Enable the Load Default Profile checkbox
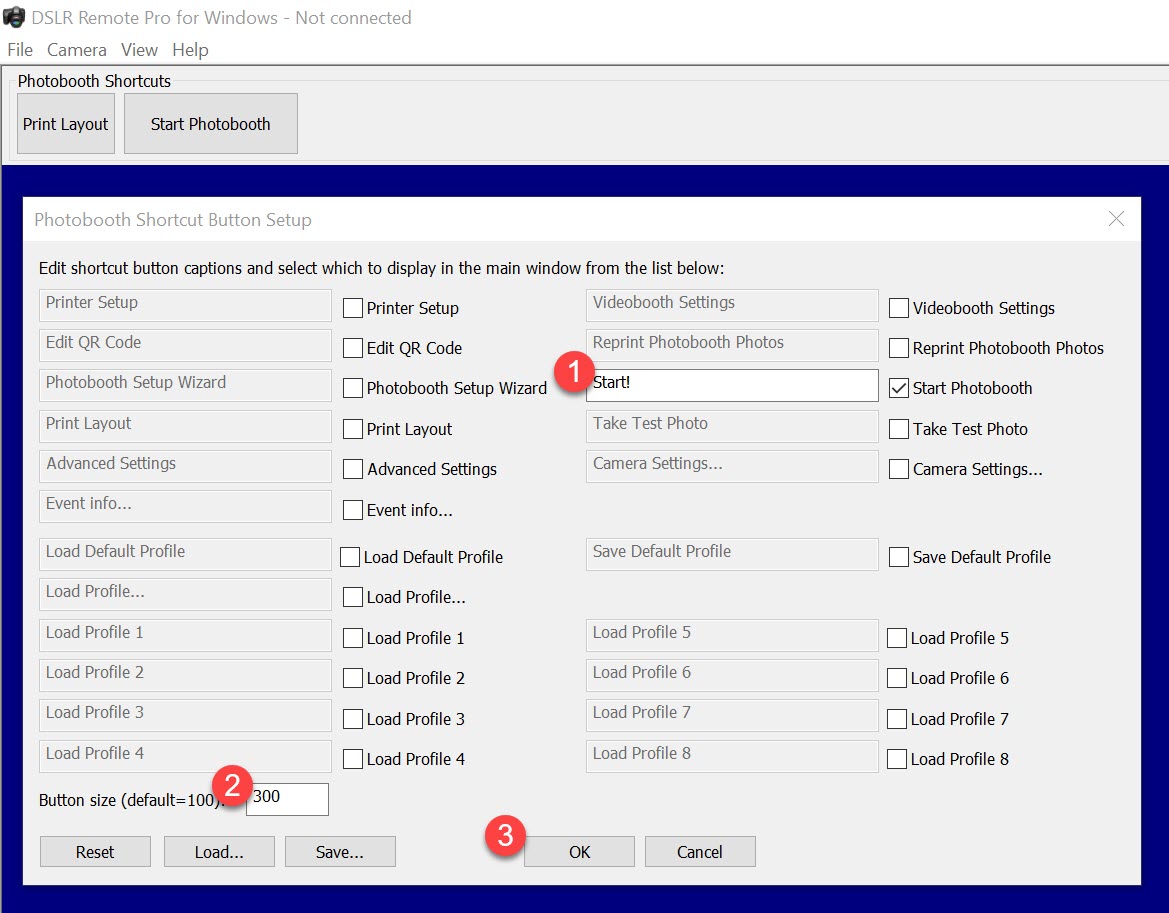Viewport: 1169px width, 913px height. tap(350, 557)
